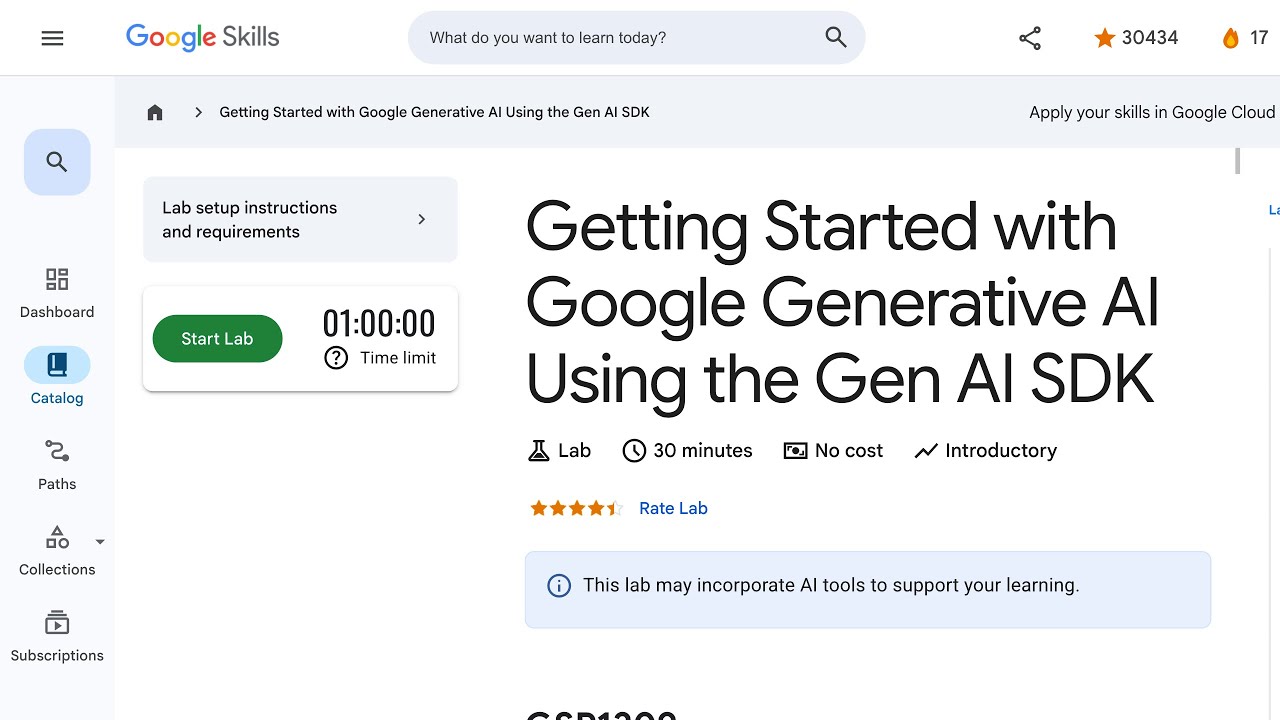Click the streak count 17

(1259, 38)
